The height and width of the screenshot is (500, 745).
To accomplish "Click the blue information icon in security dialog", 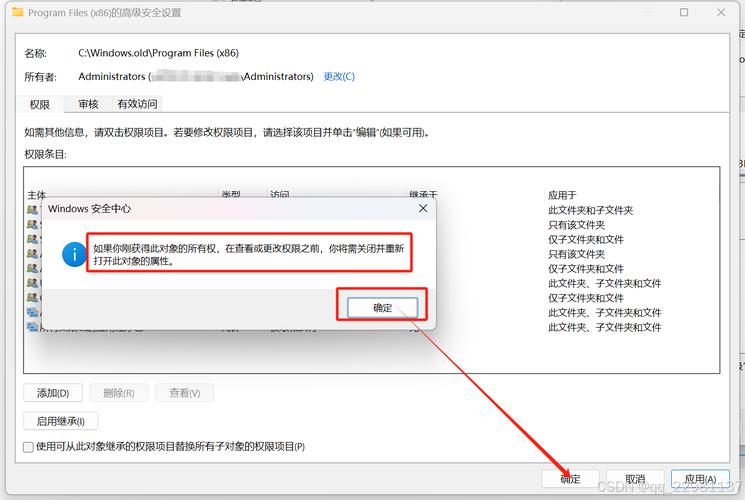I will (74, 255).
